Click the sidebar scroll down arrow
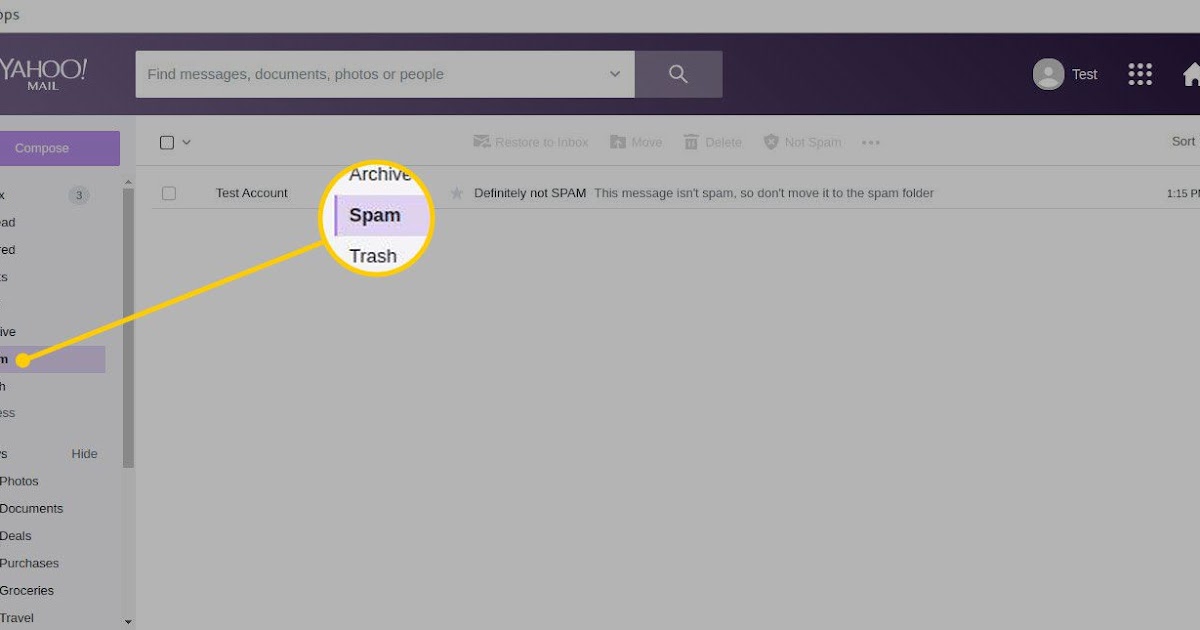1200x630 pixels. (127, 621)
